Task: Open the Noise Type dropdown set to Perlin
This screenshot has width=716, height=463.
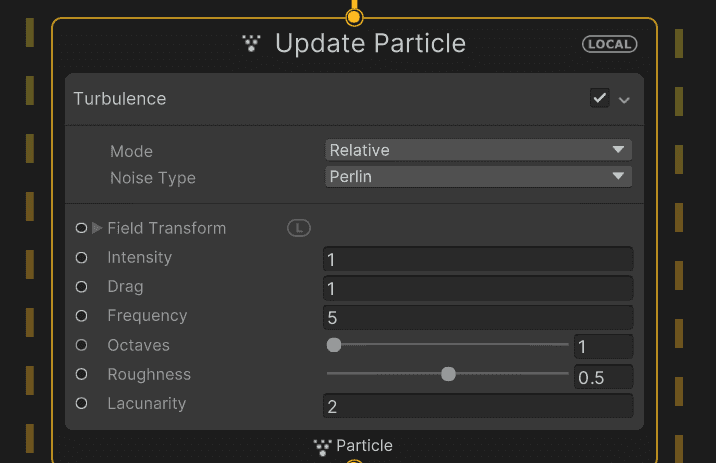Action: pyautogui.click(x=478, y=177)
